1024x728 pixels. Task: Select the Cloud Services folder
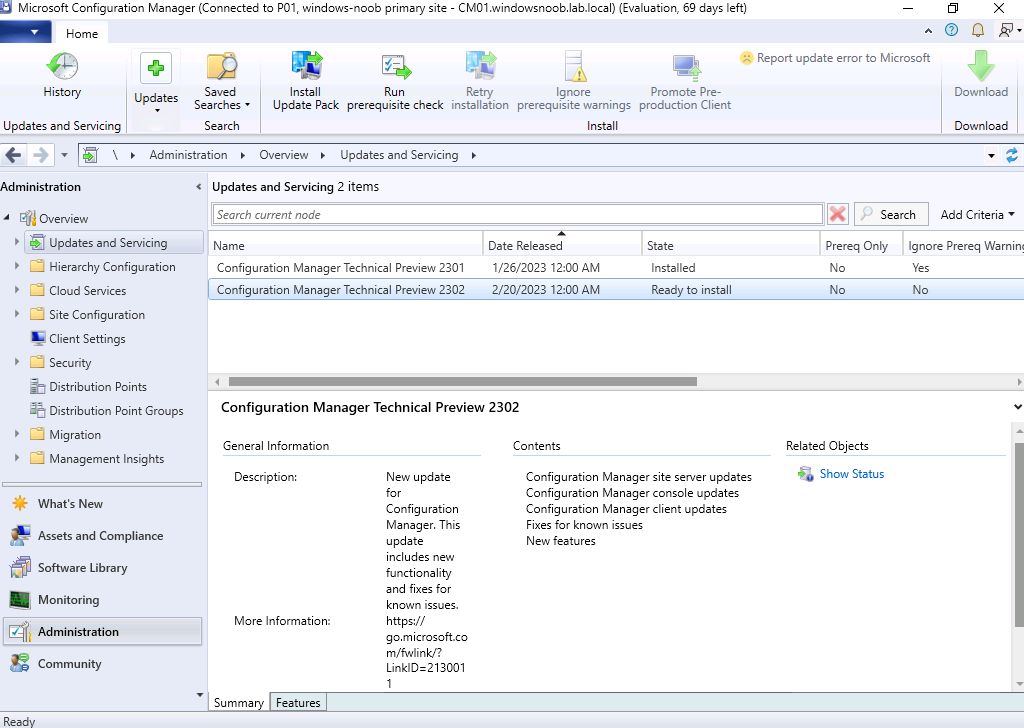coord(88,291)
